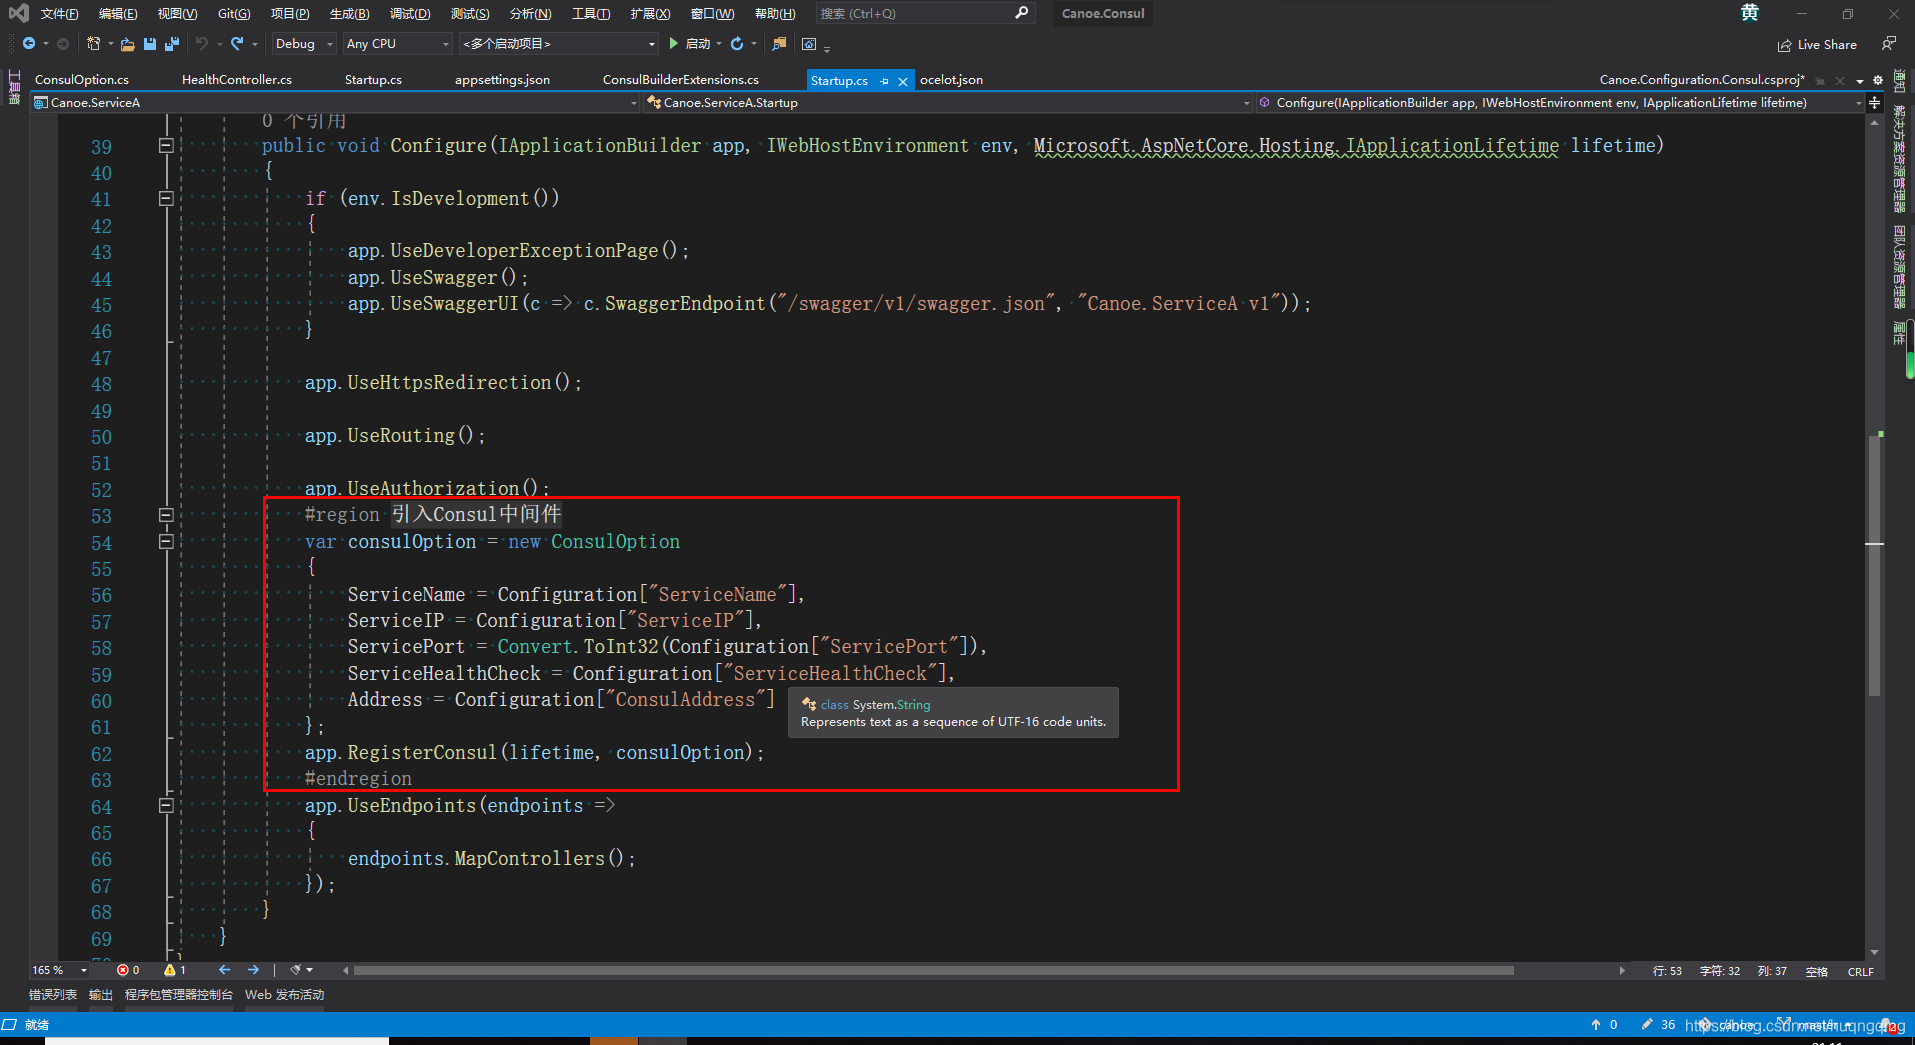Viewport: 1915px width, 1045px height.
Task: Collapse the region at line 53
Action: click(166, 516)
